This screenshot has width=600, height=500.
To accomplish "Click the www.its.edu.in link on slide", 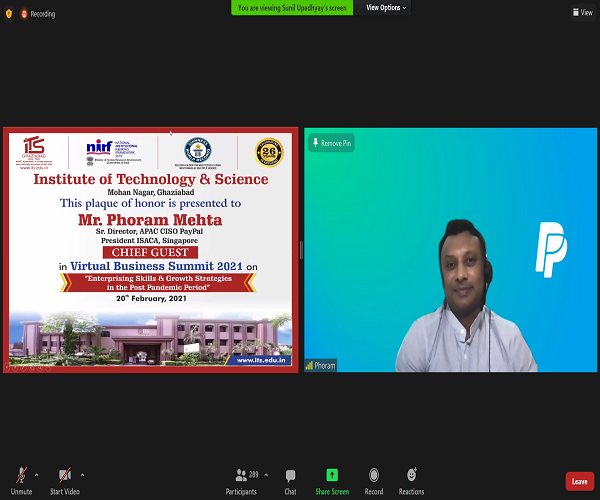I will (261, 360).
